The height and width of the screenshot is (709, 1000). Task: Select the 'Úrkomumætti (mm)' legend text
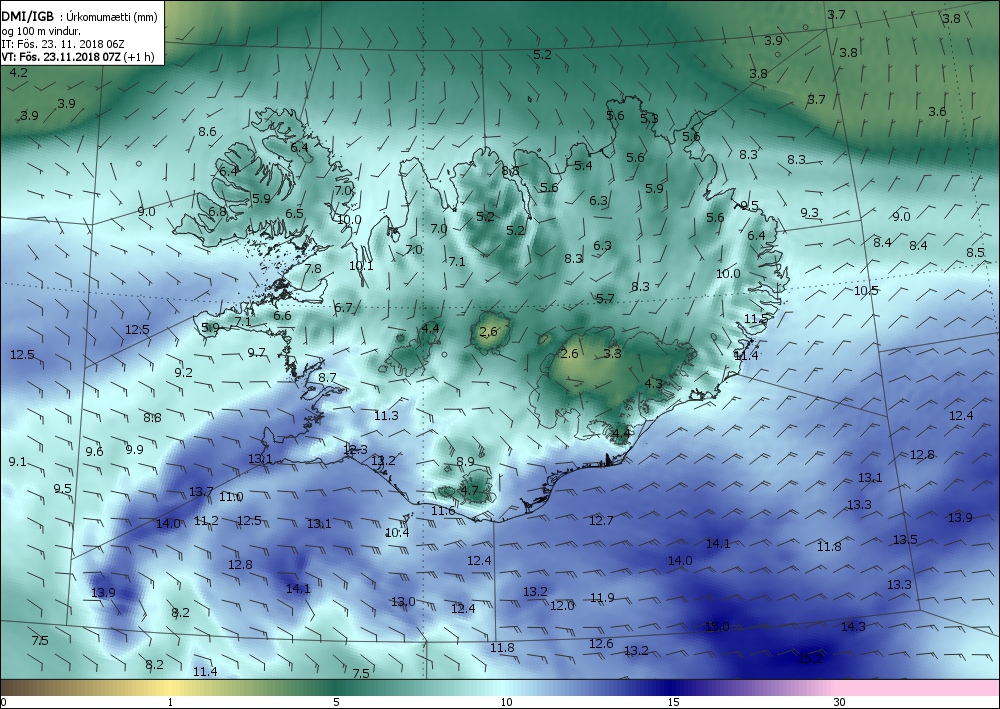[x=113, y=18]
